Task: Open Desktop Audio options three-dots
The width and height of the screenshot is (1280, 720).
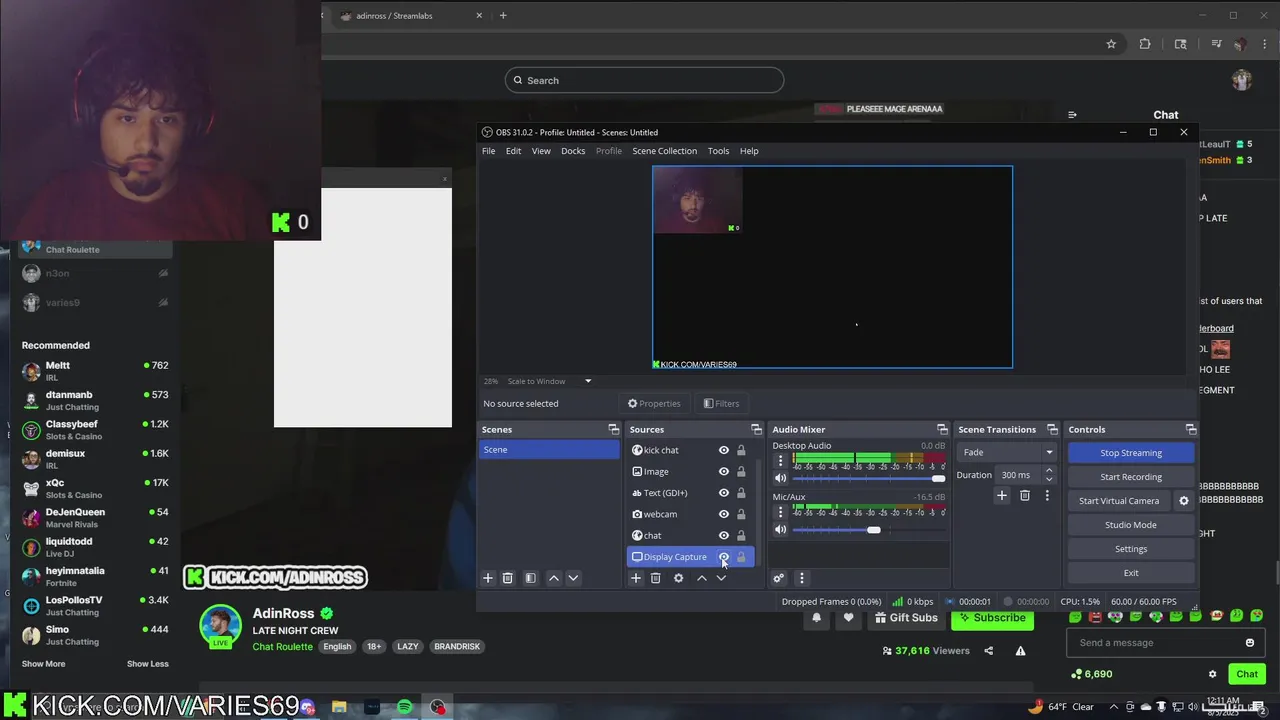Action: coord(780,461)
